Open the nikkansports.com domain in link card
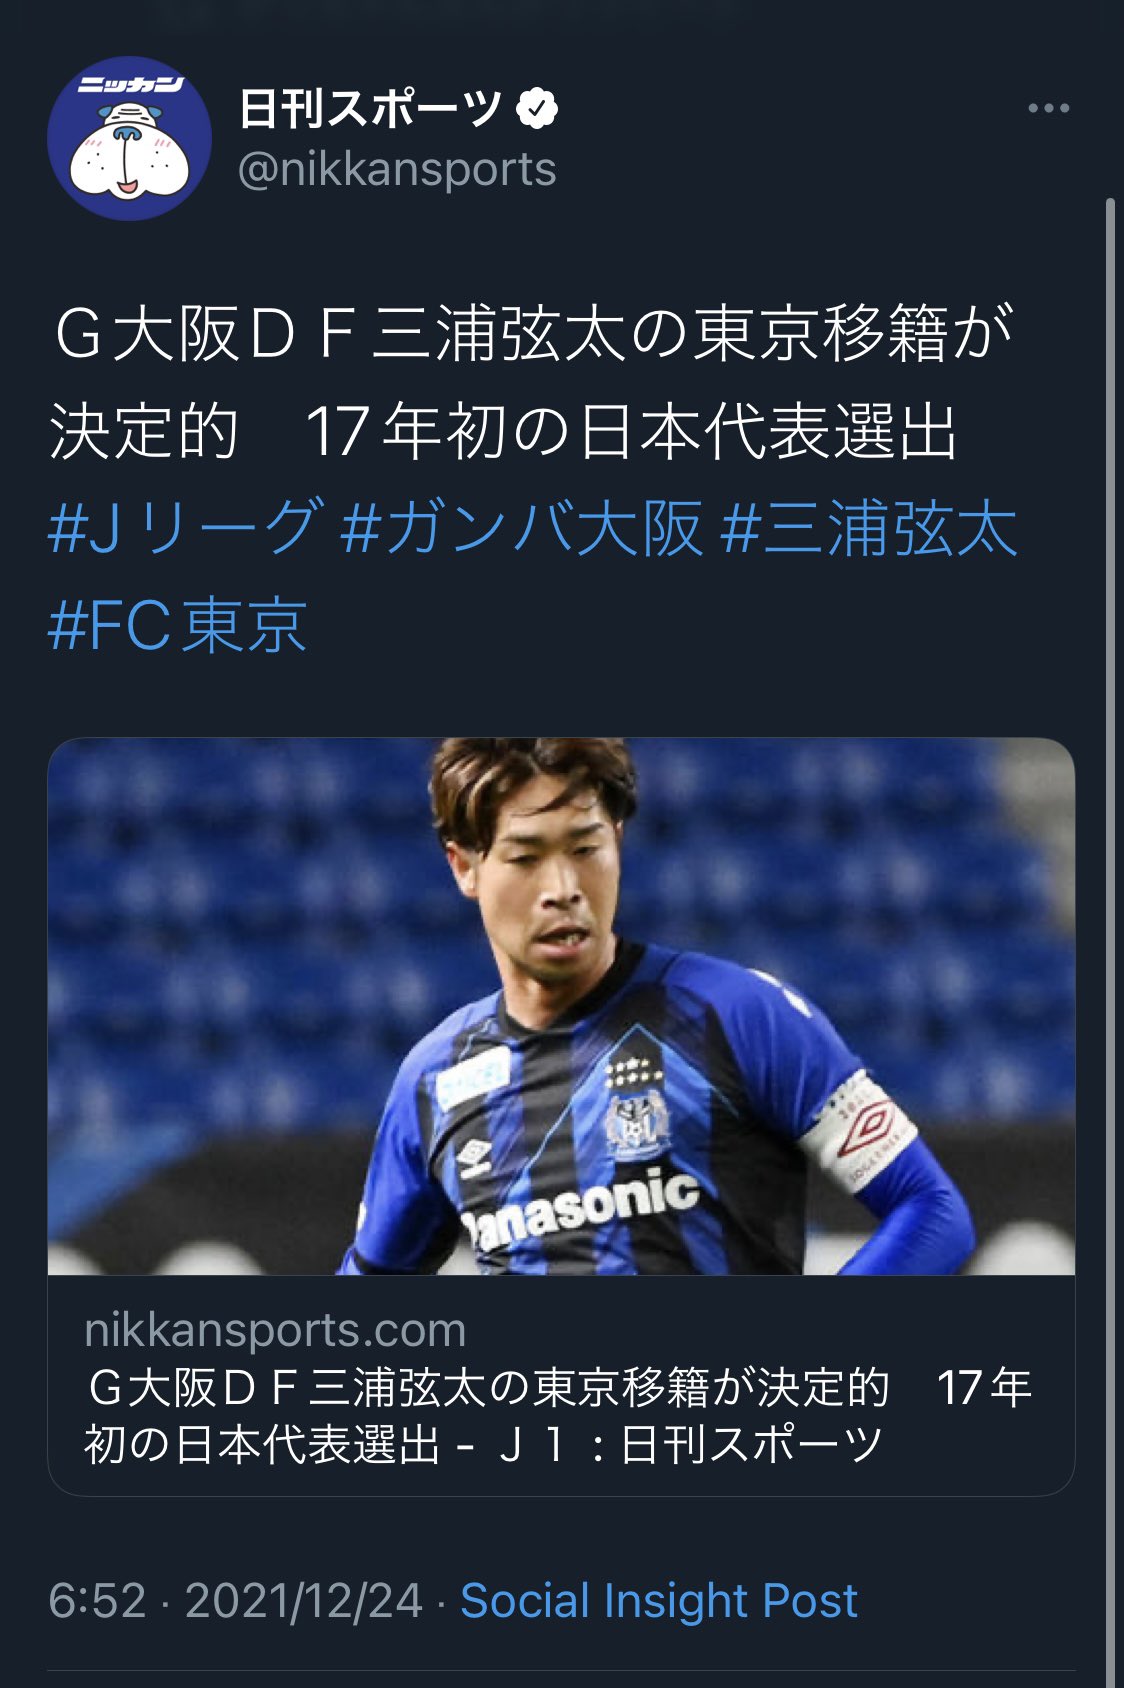Screen dimensions: 1124x1688 (x=275, y=1330)
